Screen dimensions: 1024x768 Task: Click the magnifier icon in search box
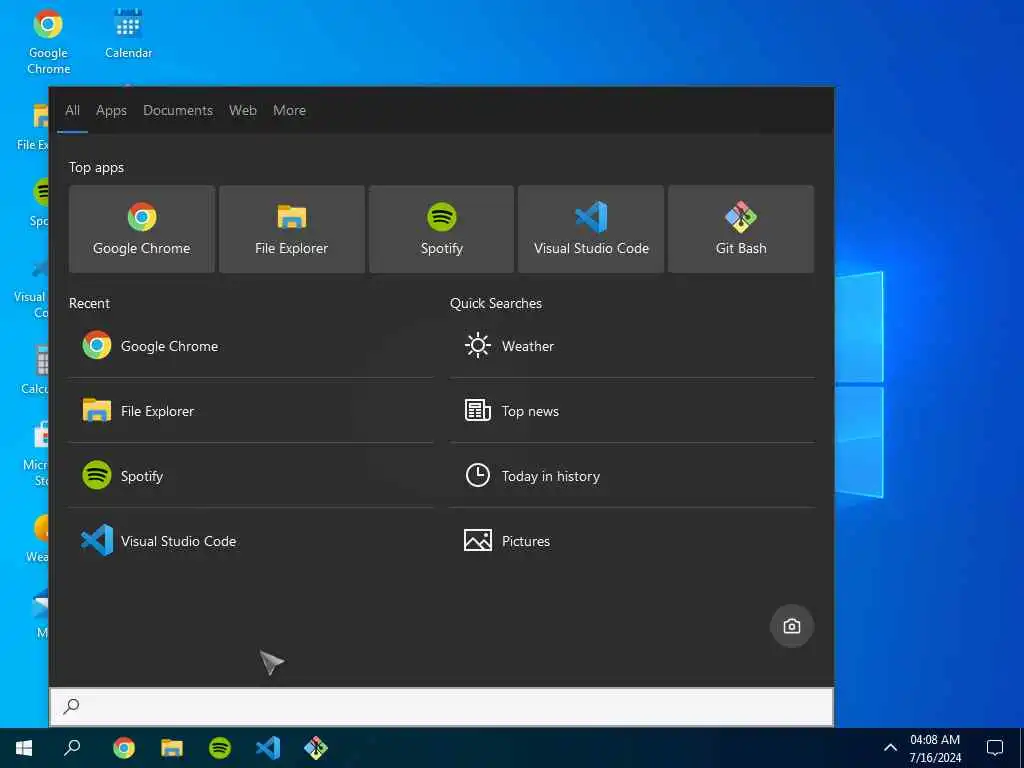(71, 706)
